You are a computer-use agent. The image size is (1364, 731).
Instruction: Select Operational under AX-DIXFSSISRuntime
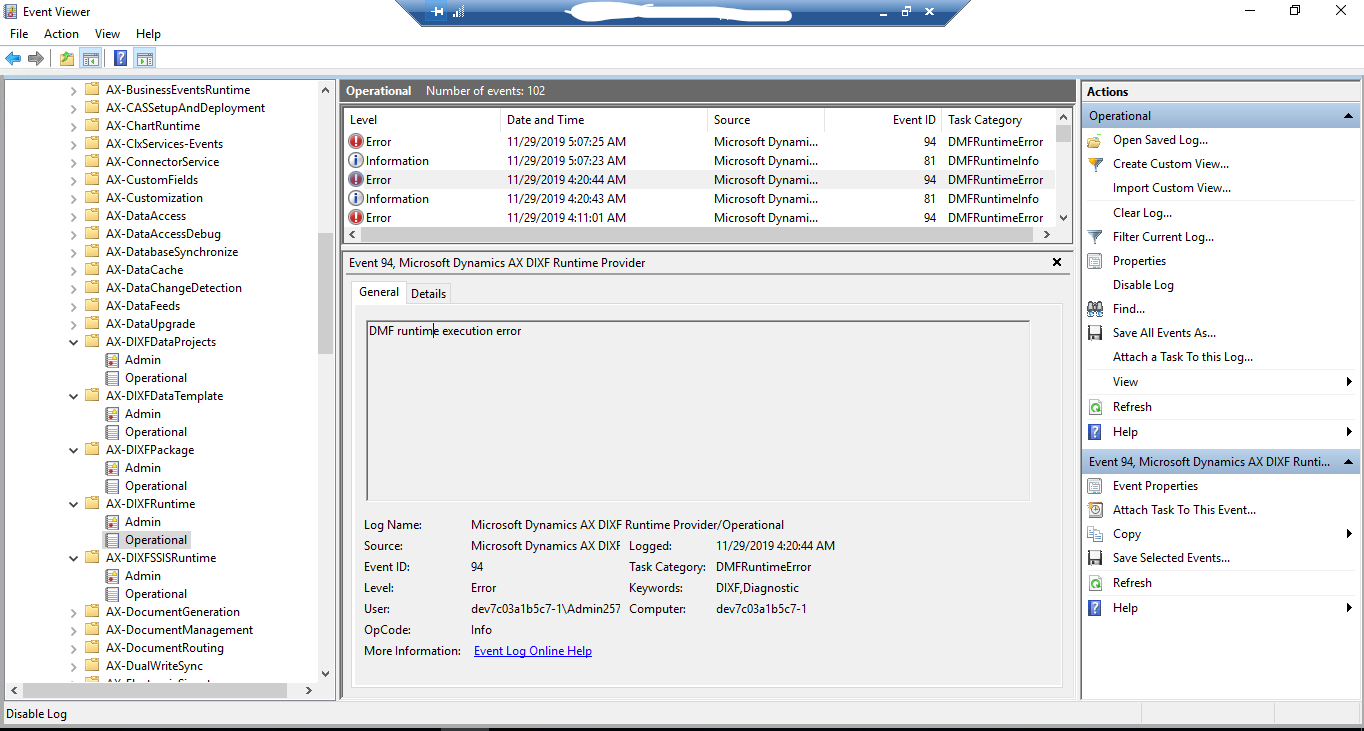(x=156, y=594)
